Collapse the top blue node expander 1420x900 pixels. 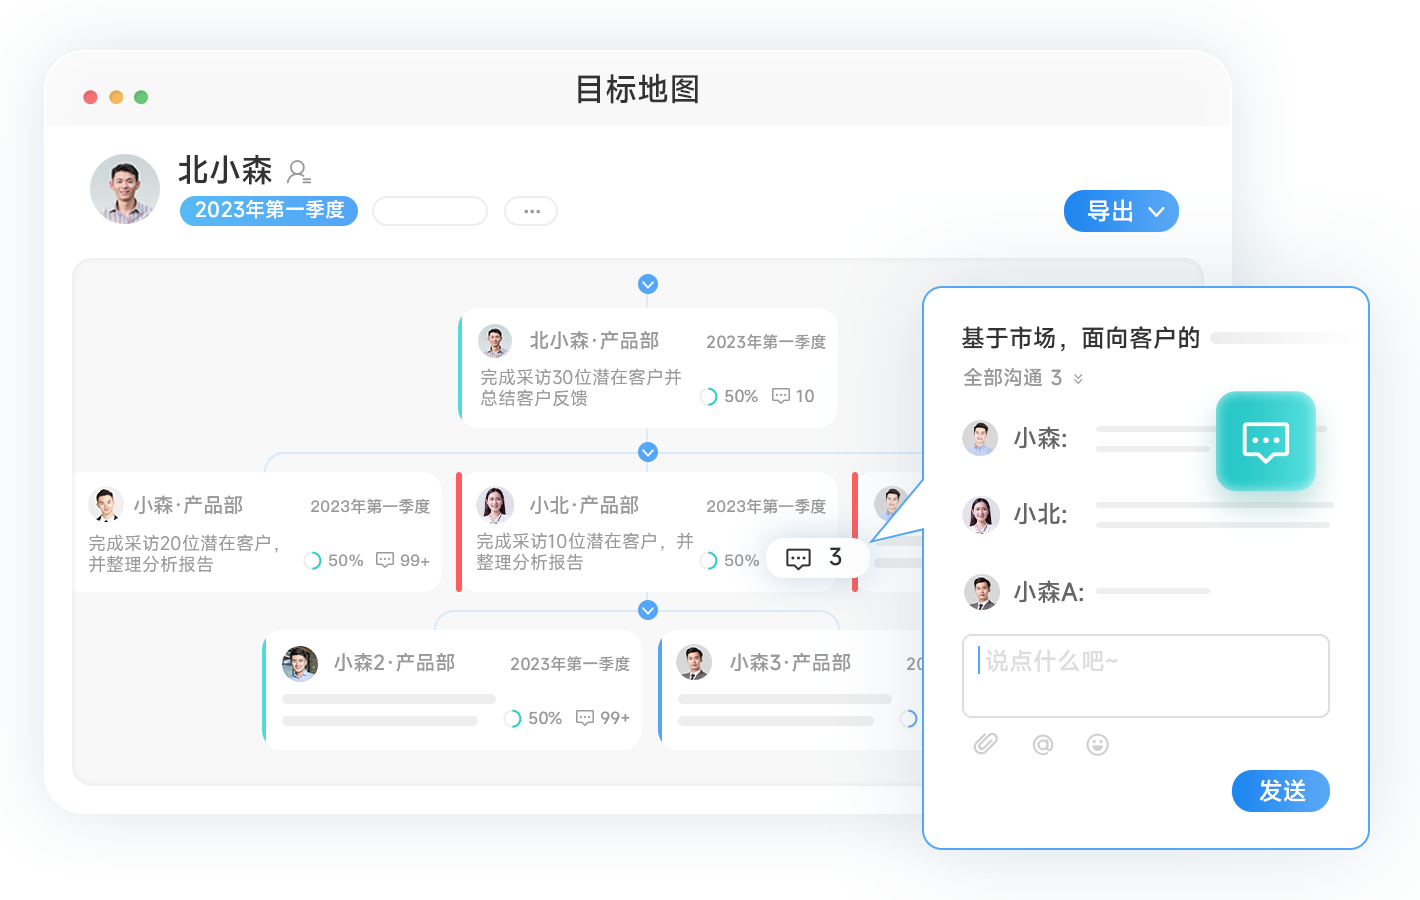(x=648, y=284)
